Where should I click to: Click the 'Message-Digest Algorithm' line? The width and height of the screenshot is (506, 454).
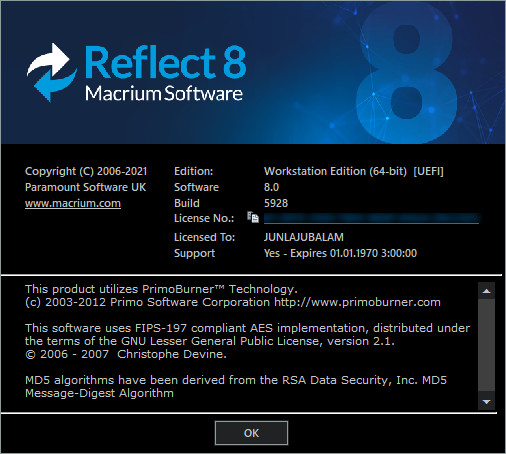click(x=99, y=393)
